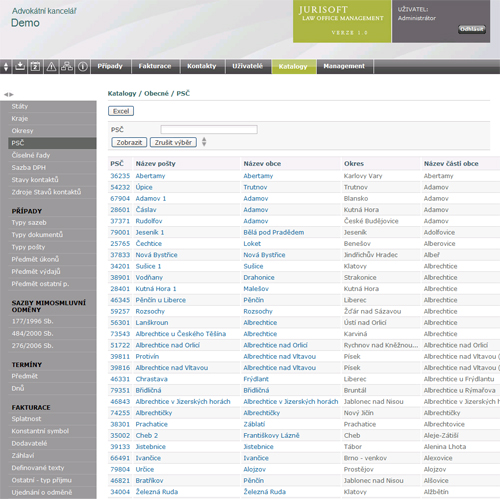Open Předmět výdajů sidebar item

(x=52, y=272)
